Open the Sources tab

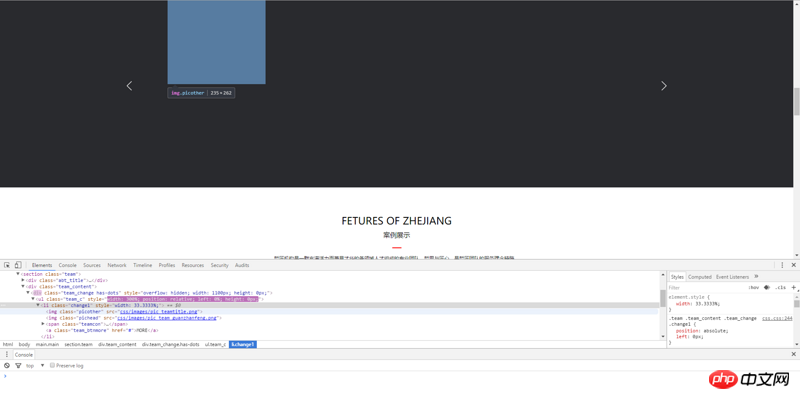[x=92, y=265]
